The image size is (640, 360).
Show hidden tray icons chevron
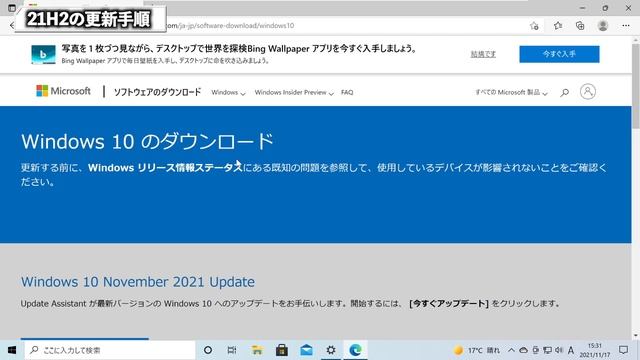point(511,350)
